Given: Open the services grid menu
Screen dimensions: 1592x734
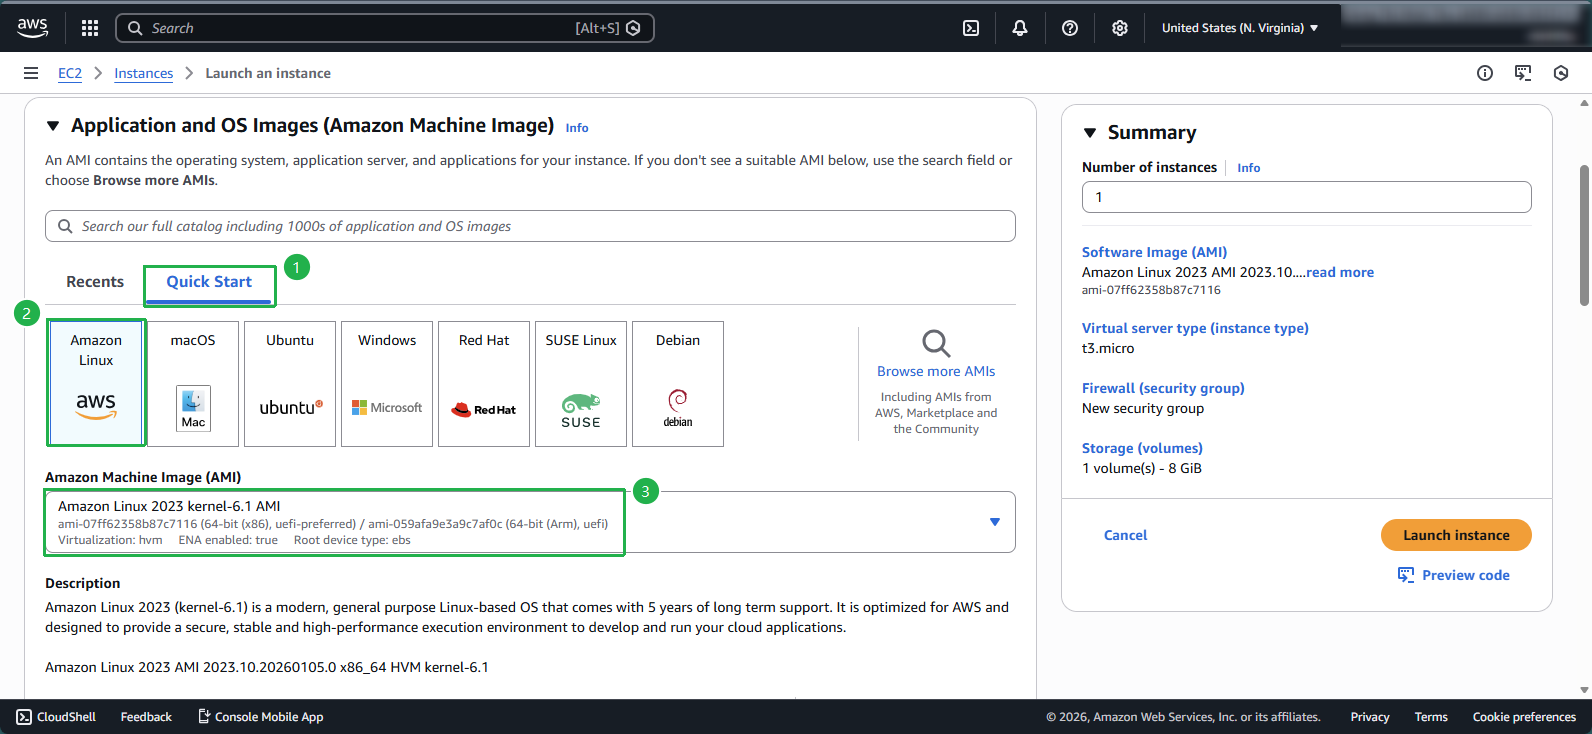Looking at the screenshot, I should point(90,28).
